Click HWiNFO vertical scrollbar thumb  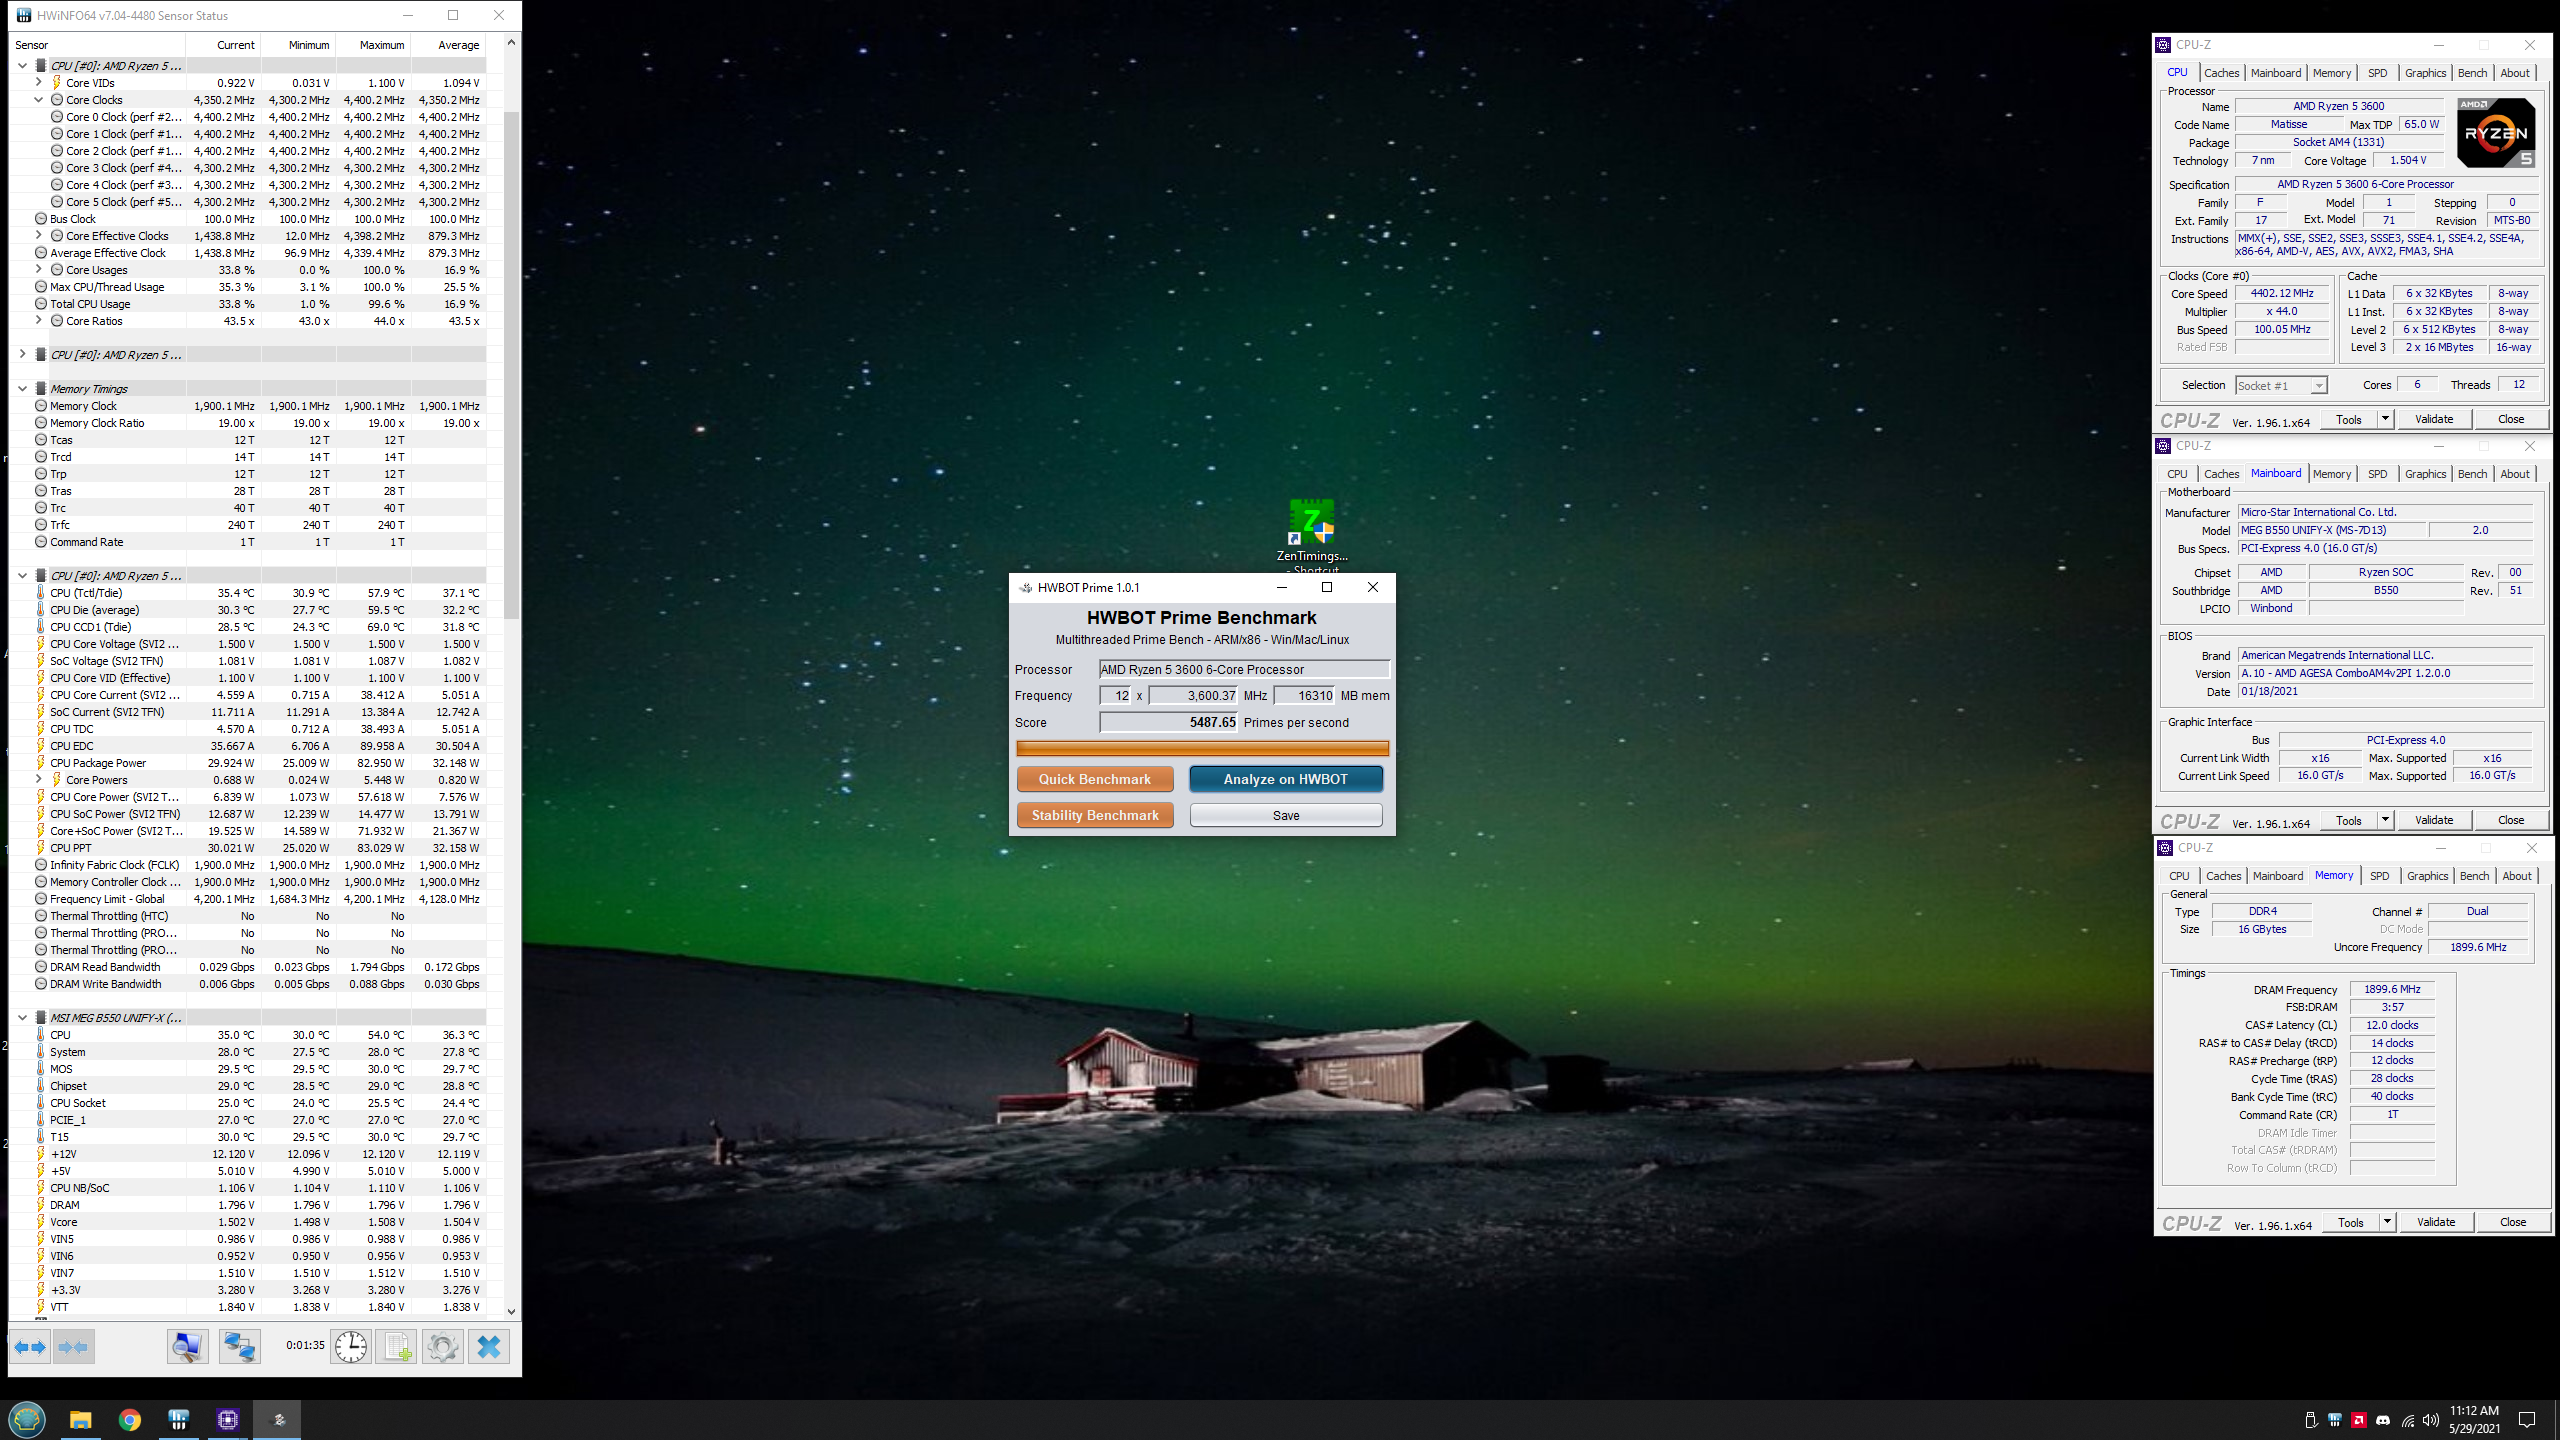[511, 365]
